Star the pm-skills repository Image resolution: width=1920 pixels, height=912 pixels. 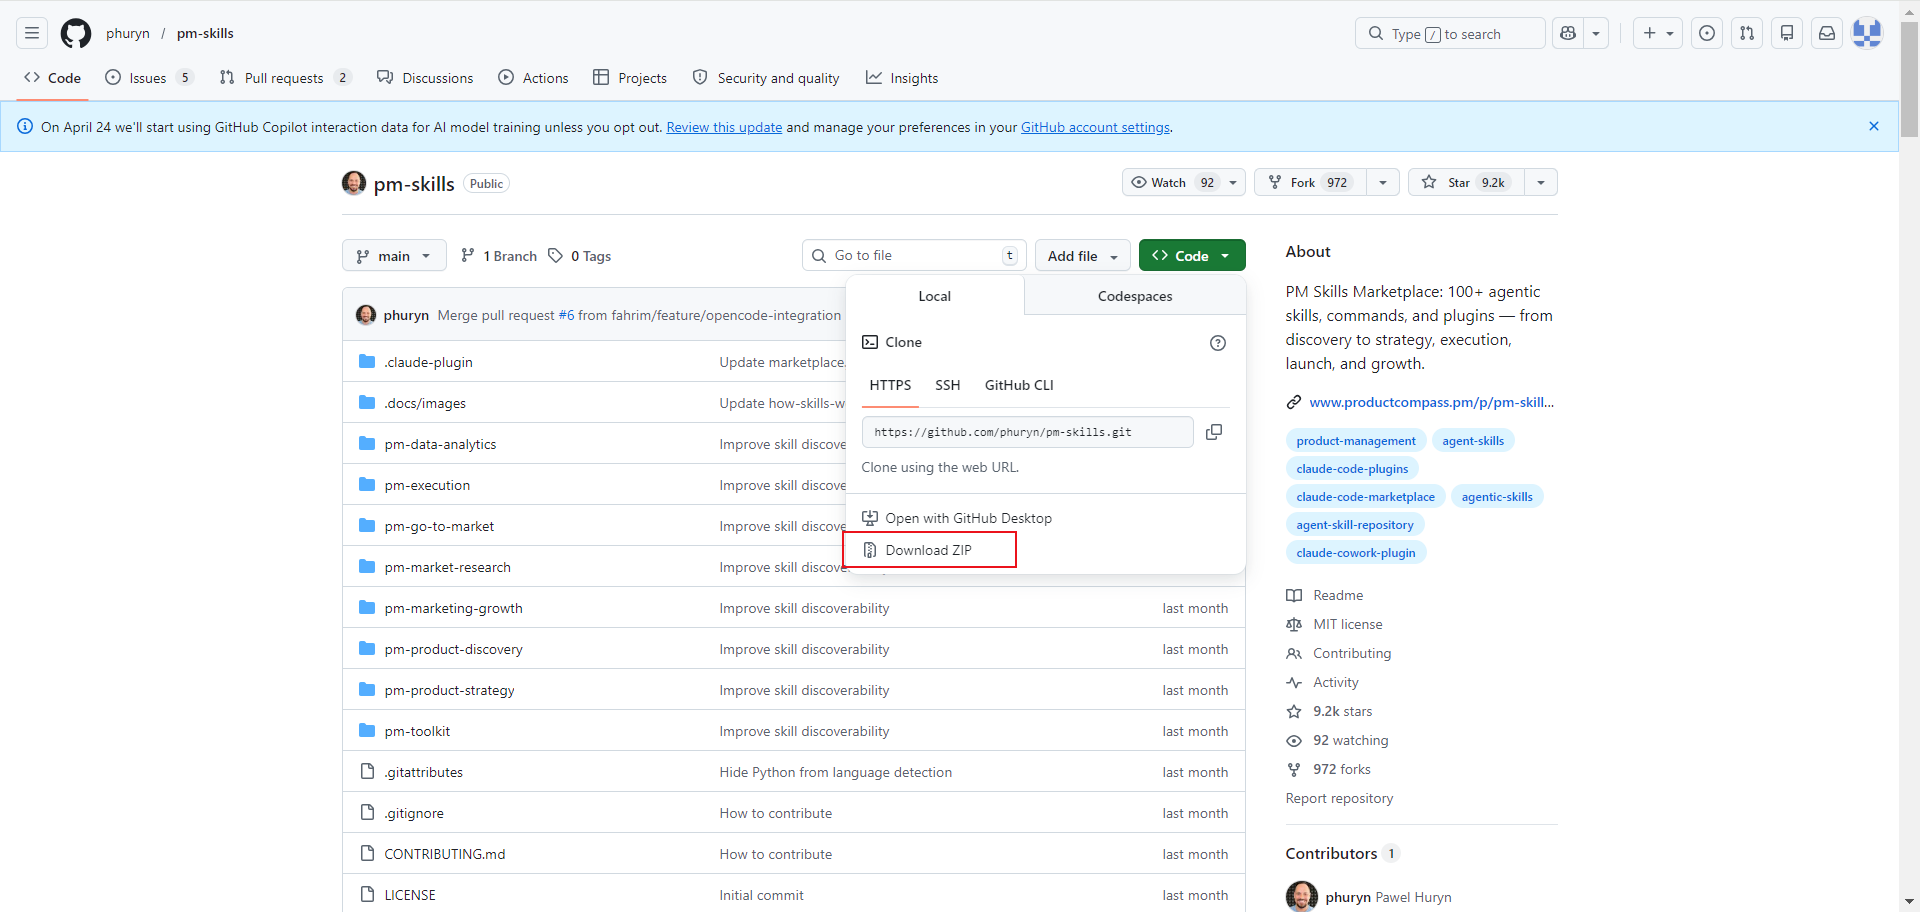point(1466,182)
